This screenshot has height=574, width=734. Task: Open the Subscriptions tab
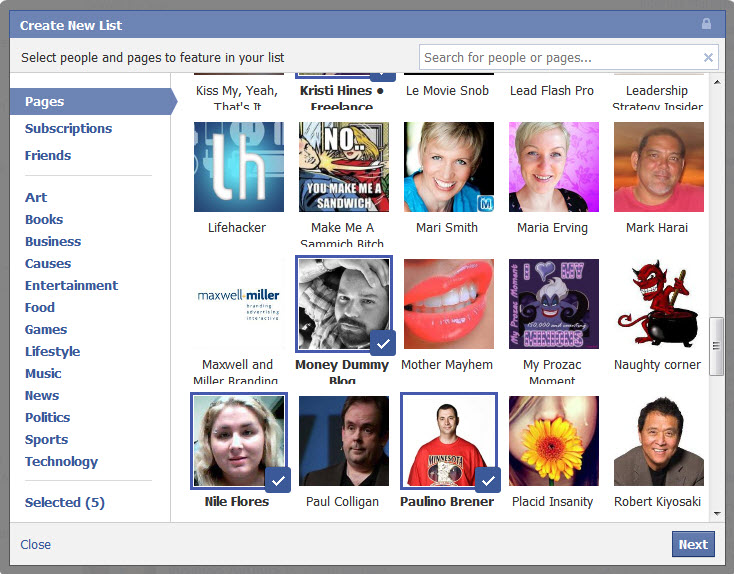68,128
